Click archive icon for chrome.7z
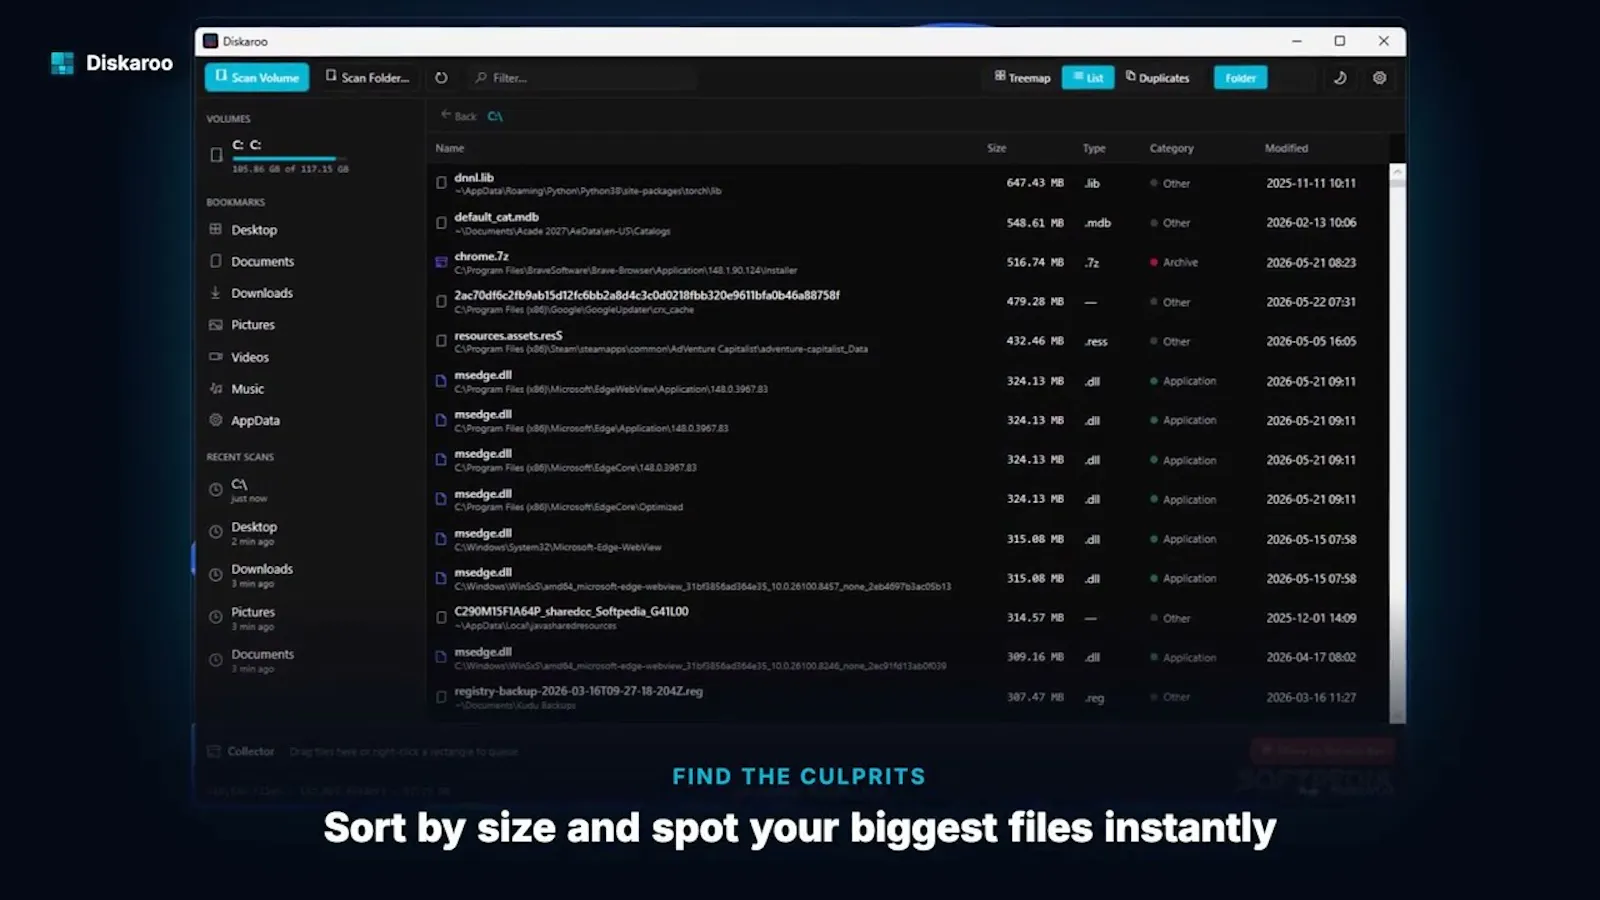 (441, 262)
